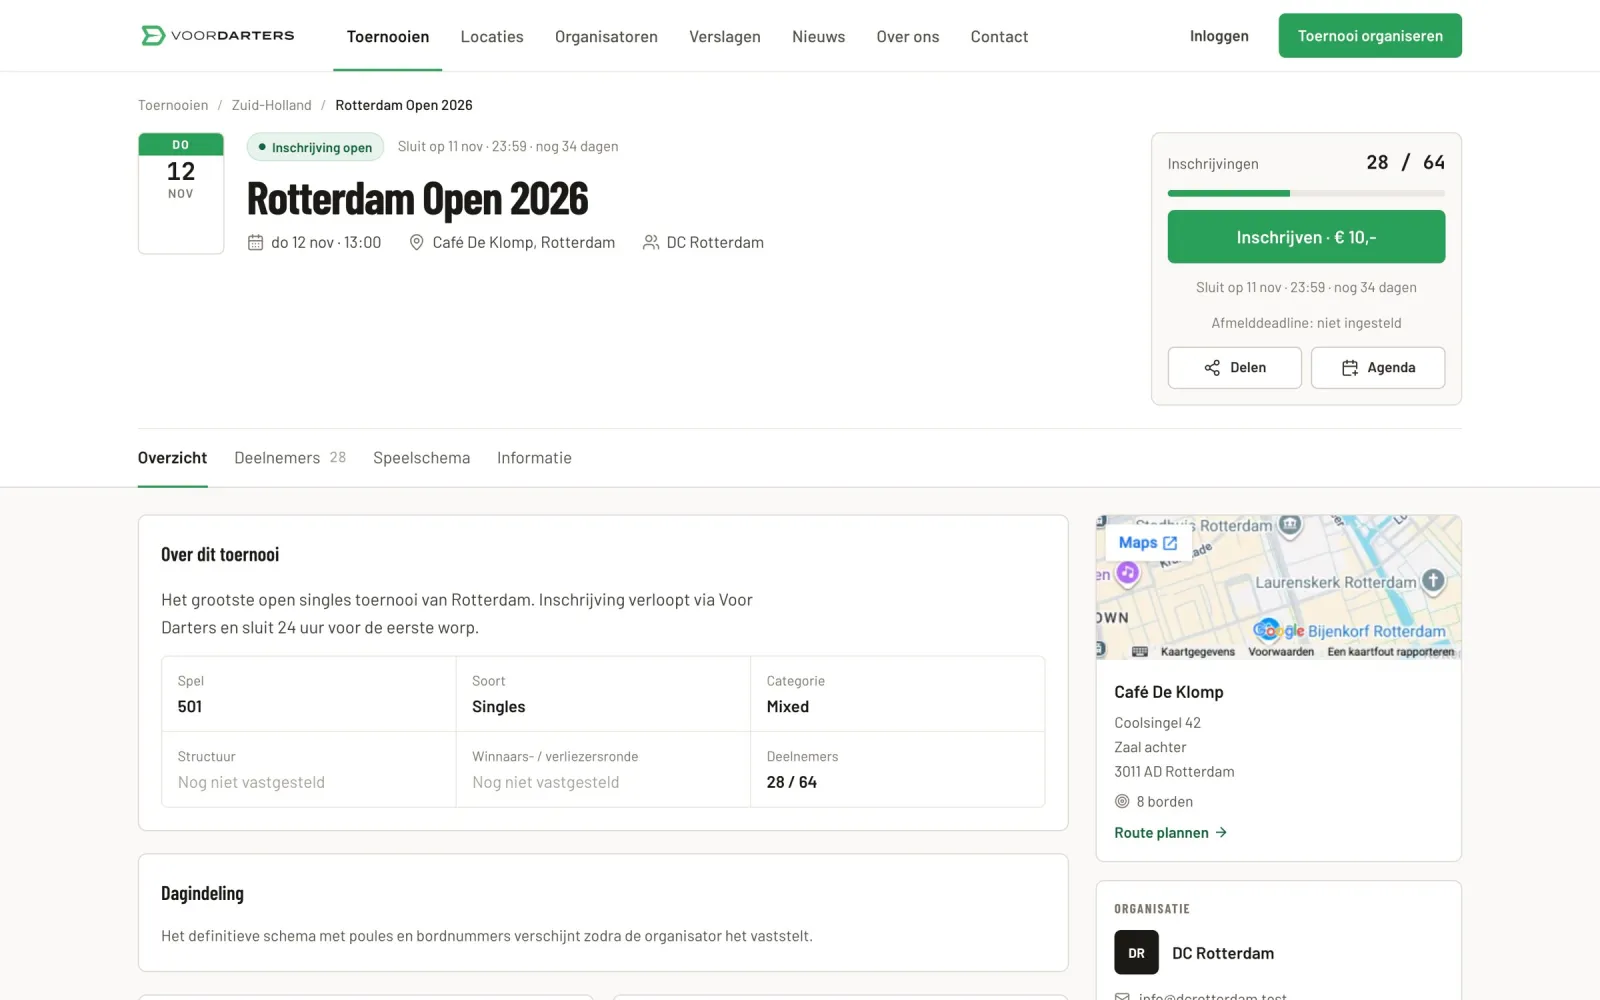Click the arrow icon after Route plannen
The image size is (1600, 1000).
pos(1221,833)
